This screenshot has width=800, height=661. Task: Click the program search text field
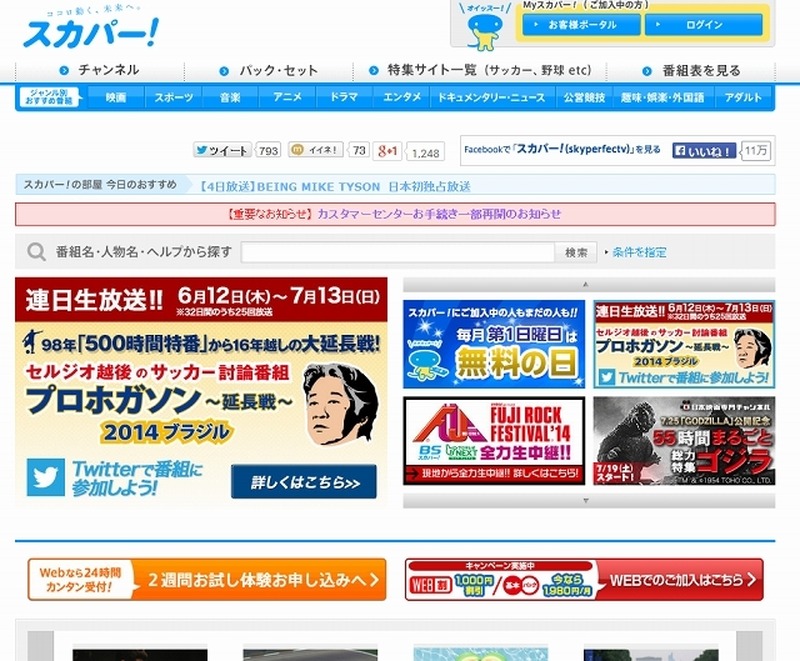[397, 252]
